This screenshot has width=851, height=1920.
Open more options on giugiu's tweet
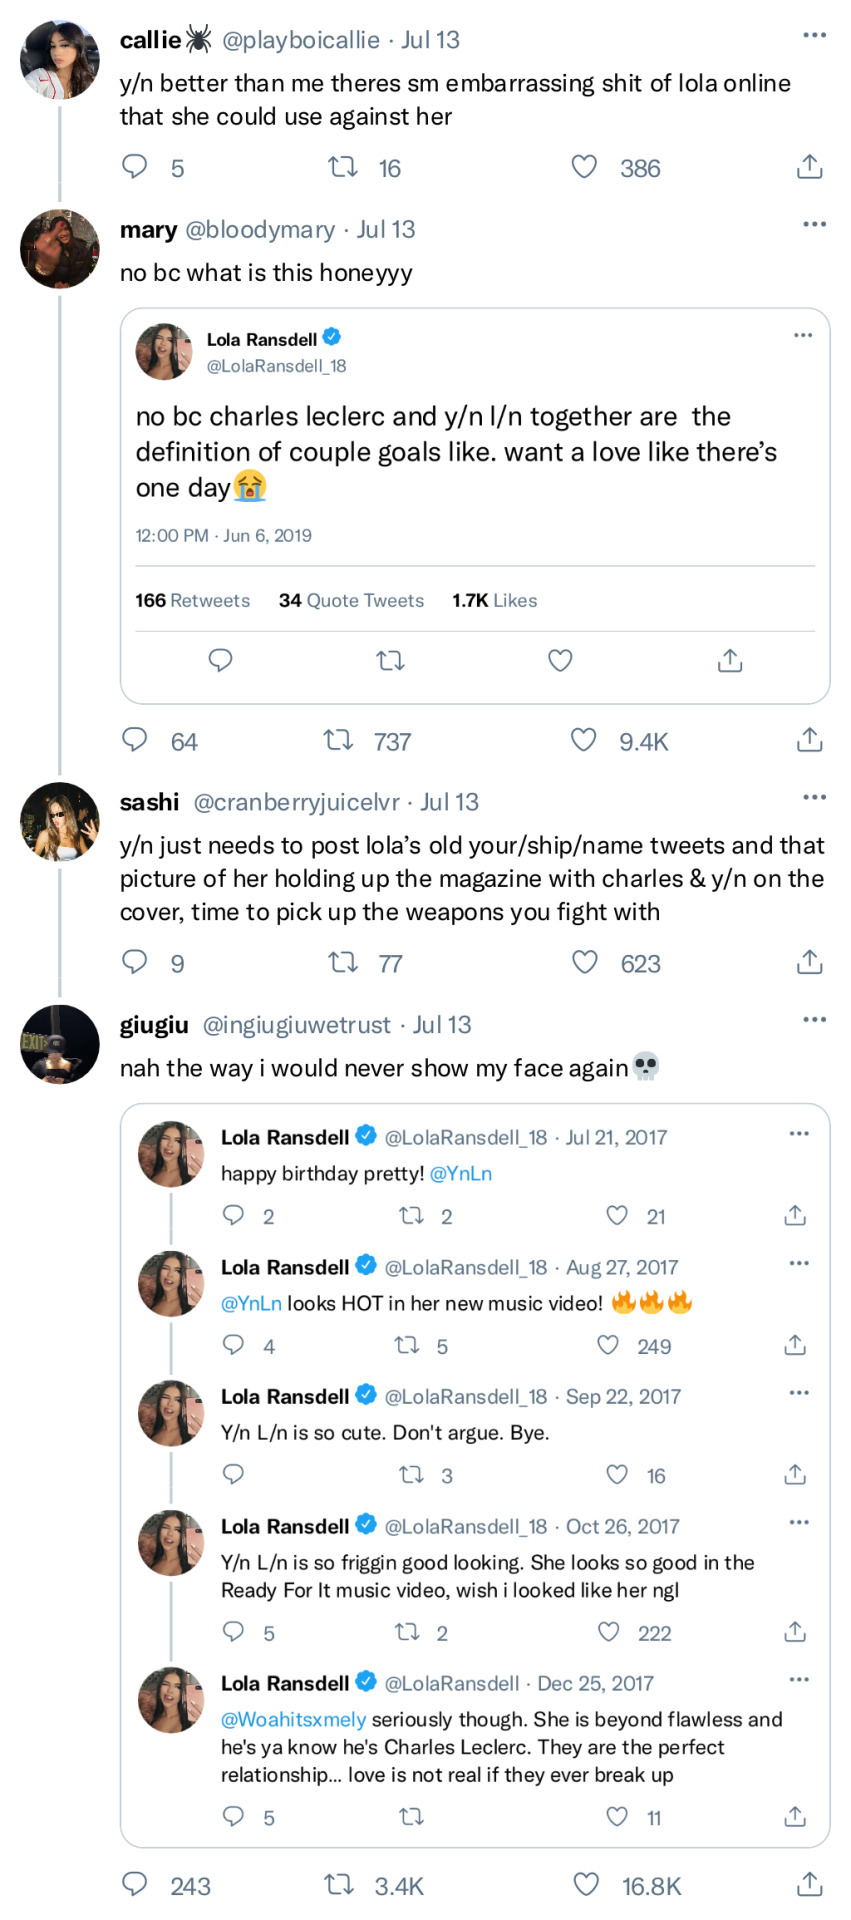(x=814, y=1020)
